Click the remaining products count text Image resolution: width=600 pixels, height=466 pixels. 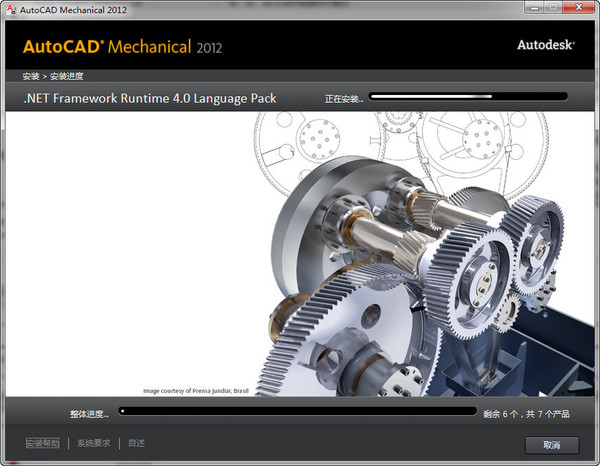click(x=526, y=411)
